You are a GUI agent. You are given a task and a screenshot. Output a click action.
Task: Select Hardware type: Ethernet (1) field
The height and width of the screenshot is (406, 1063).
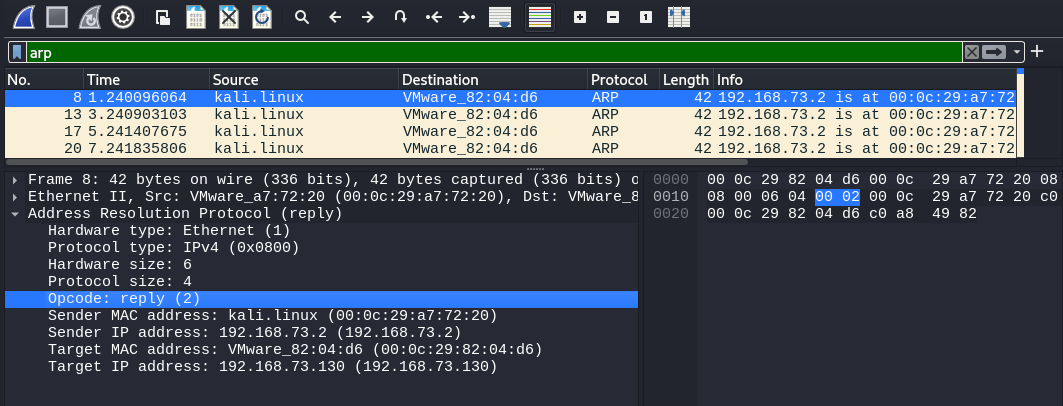tap(321, 231)
